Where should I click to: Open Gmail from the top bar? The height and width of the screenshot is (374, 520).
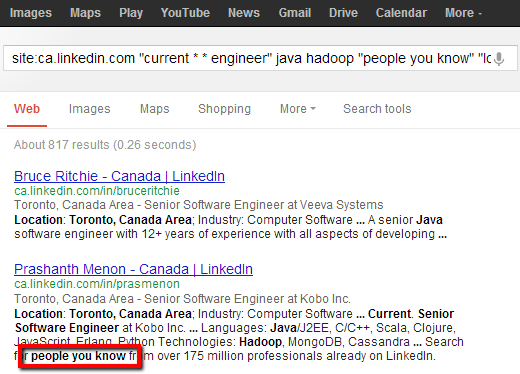coord(295,13)
